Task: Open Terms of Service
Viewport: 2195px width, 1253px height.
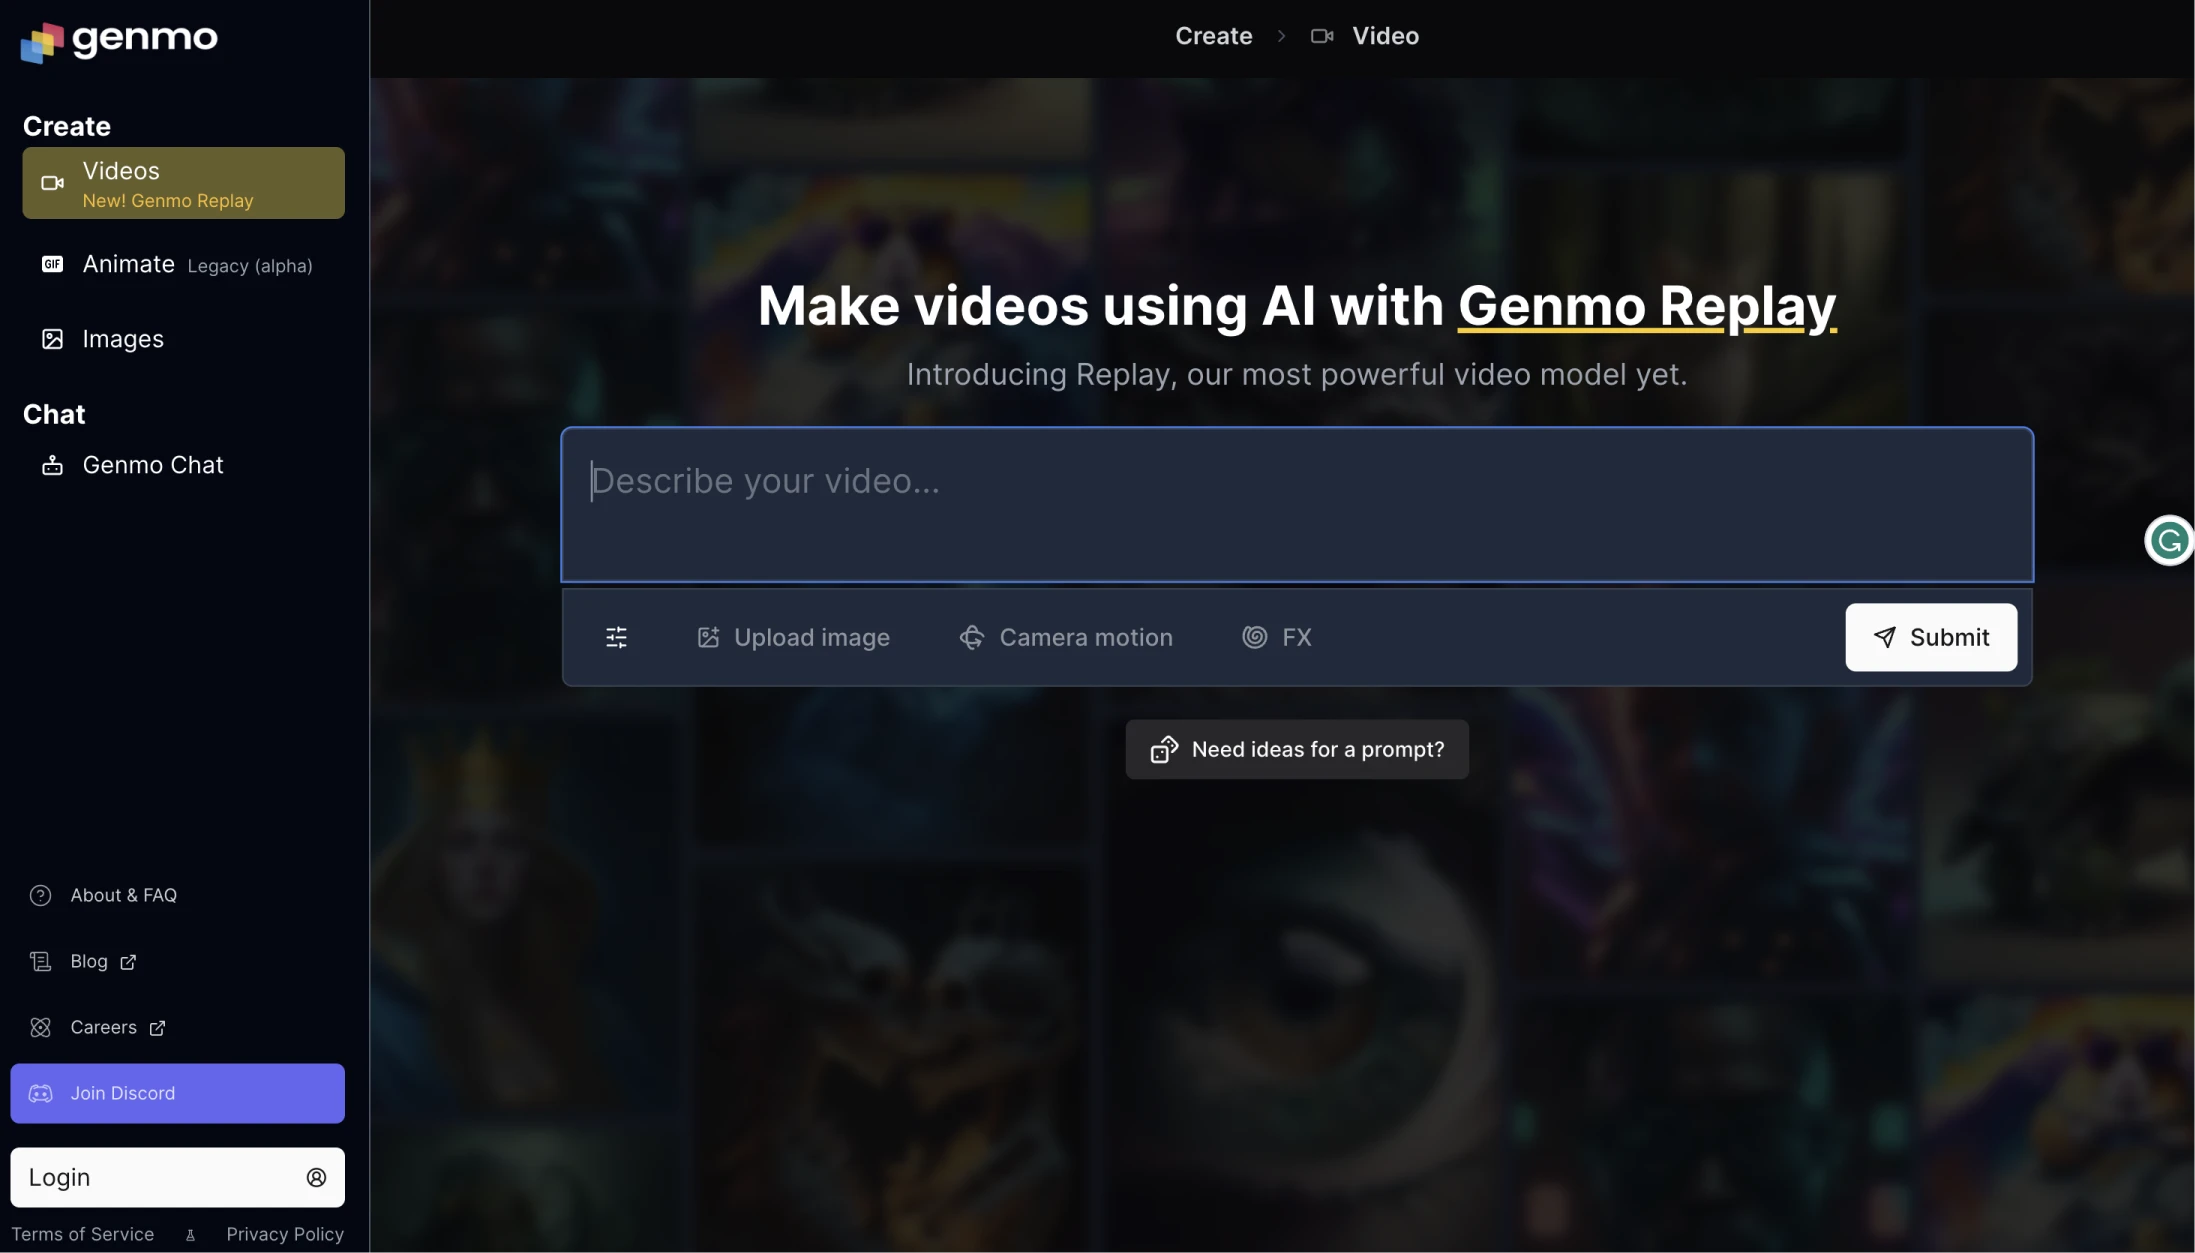Action: [83, 1234]
